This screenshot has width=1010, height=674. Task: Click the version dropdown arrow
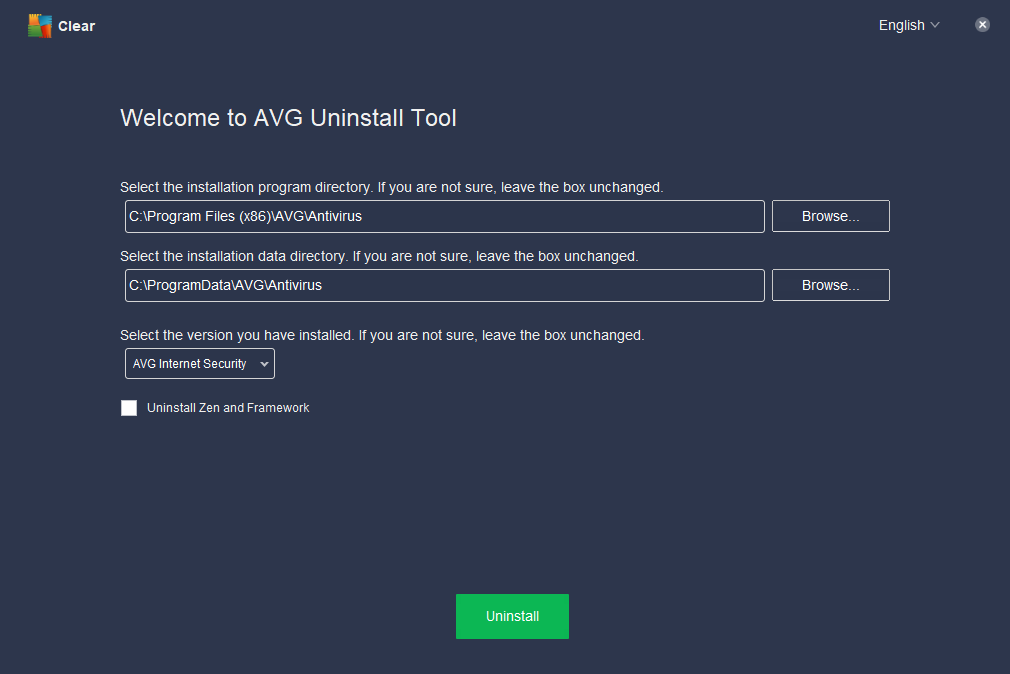click(263, 364)
